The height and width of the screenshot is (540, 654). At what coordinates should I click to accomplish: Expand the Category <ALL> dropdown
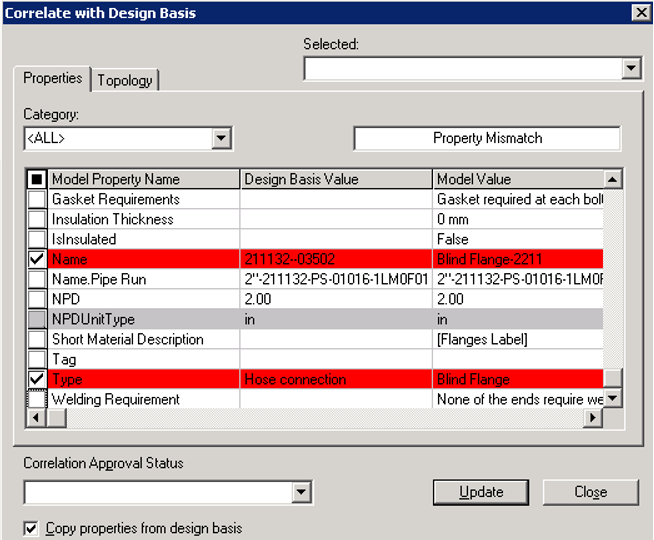click(x=222, y=138)
